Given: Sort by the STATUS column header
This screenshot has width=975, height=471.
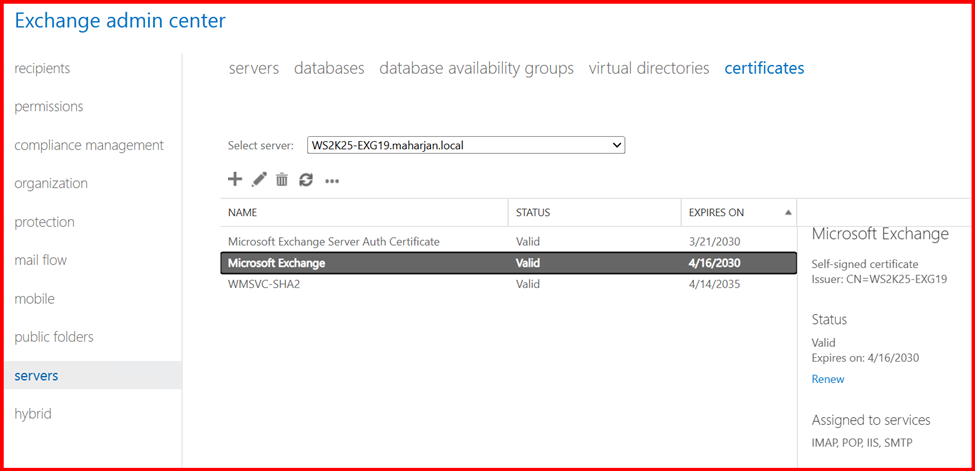Looking at the screenshot, I should 533,213.
